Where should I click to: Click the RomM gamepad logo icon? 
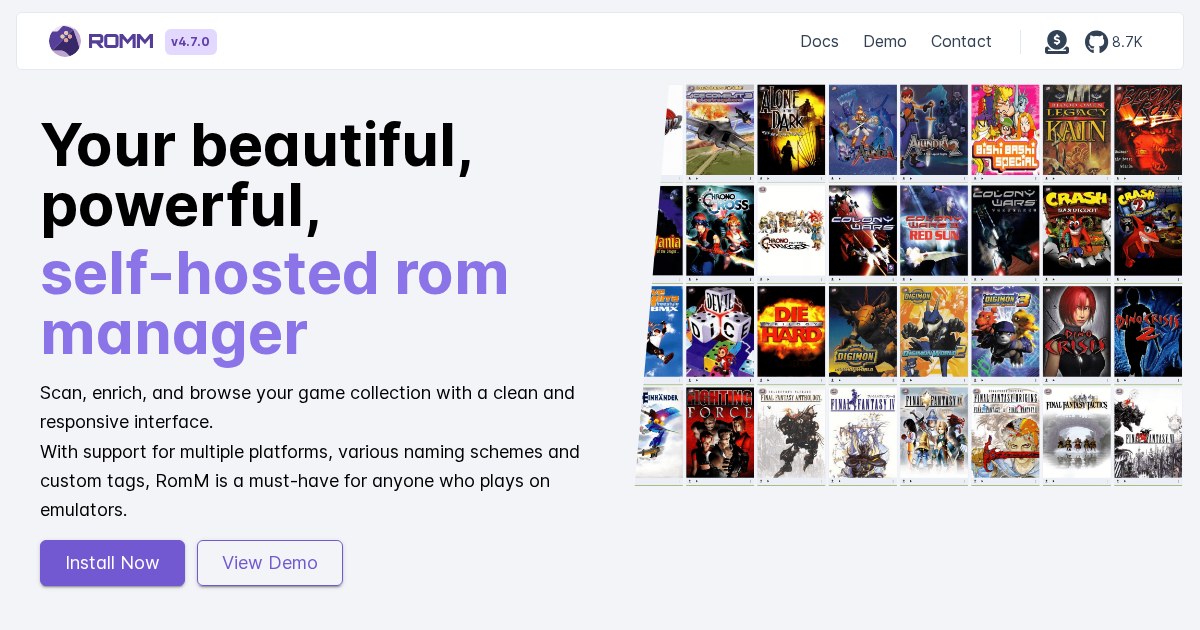[x=65, y=41]
